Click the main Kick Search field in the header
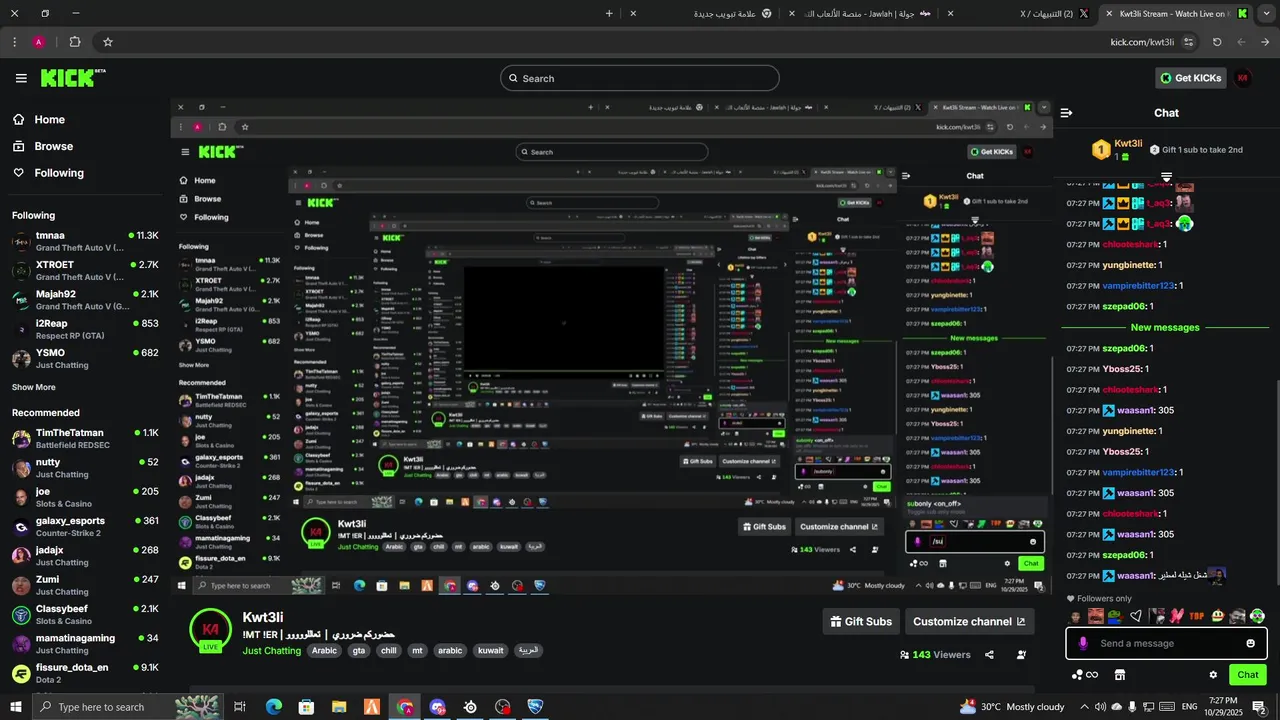Screen dimensions: 1280x720 640,78
